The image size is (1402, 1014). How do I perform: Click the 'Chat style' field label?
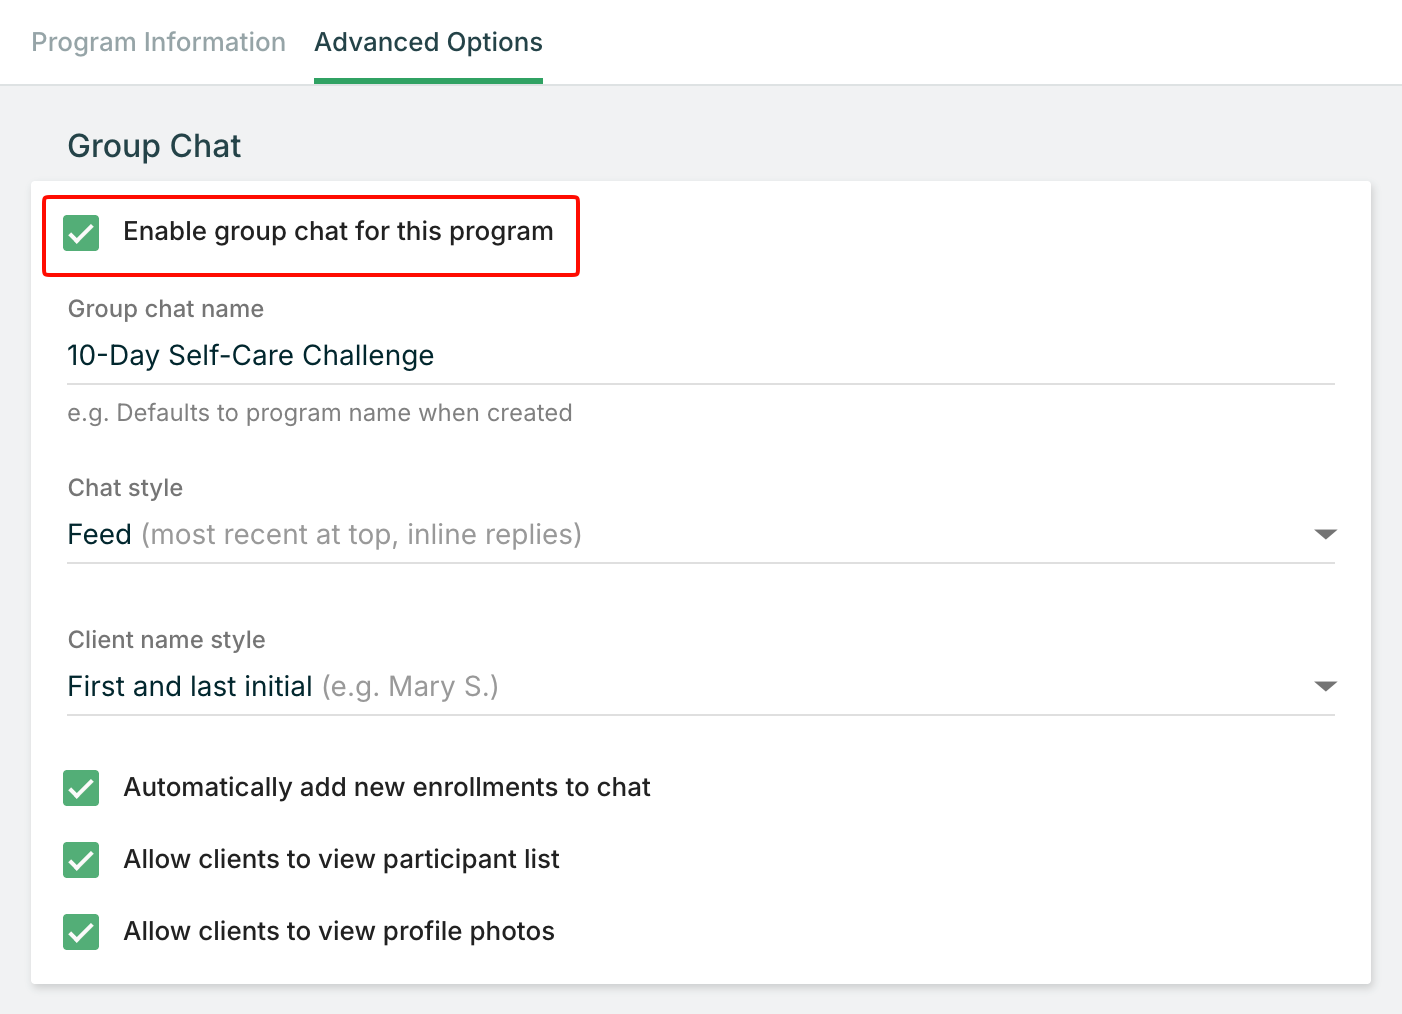coord(125,488)
